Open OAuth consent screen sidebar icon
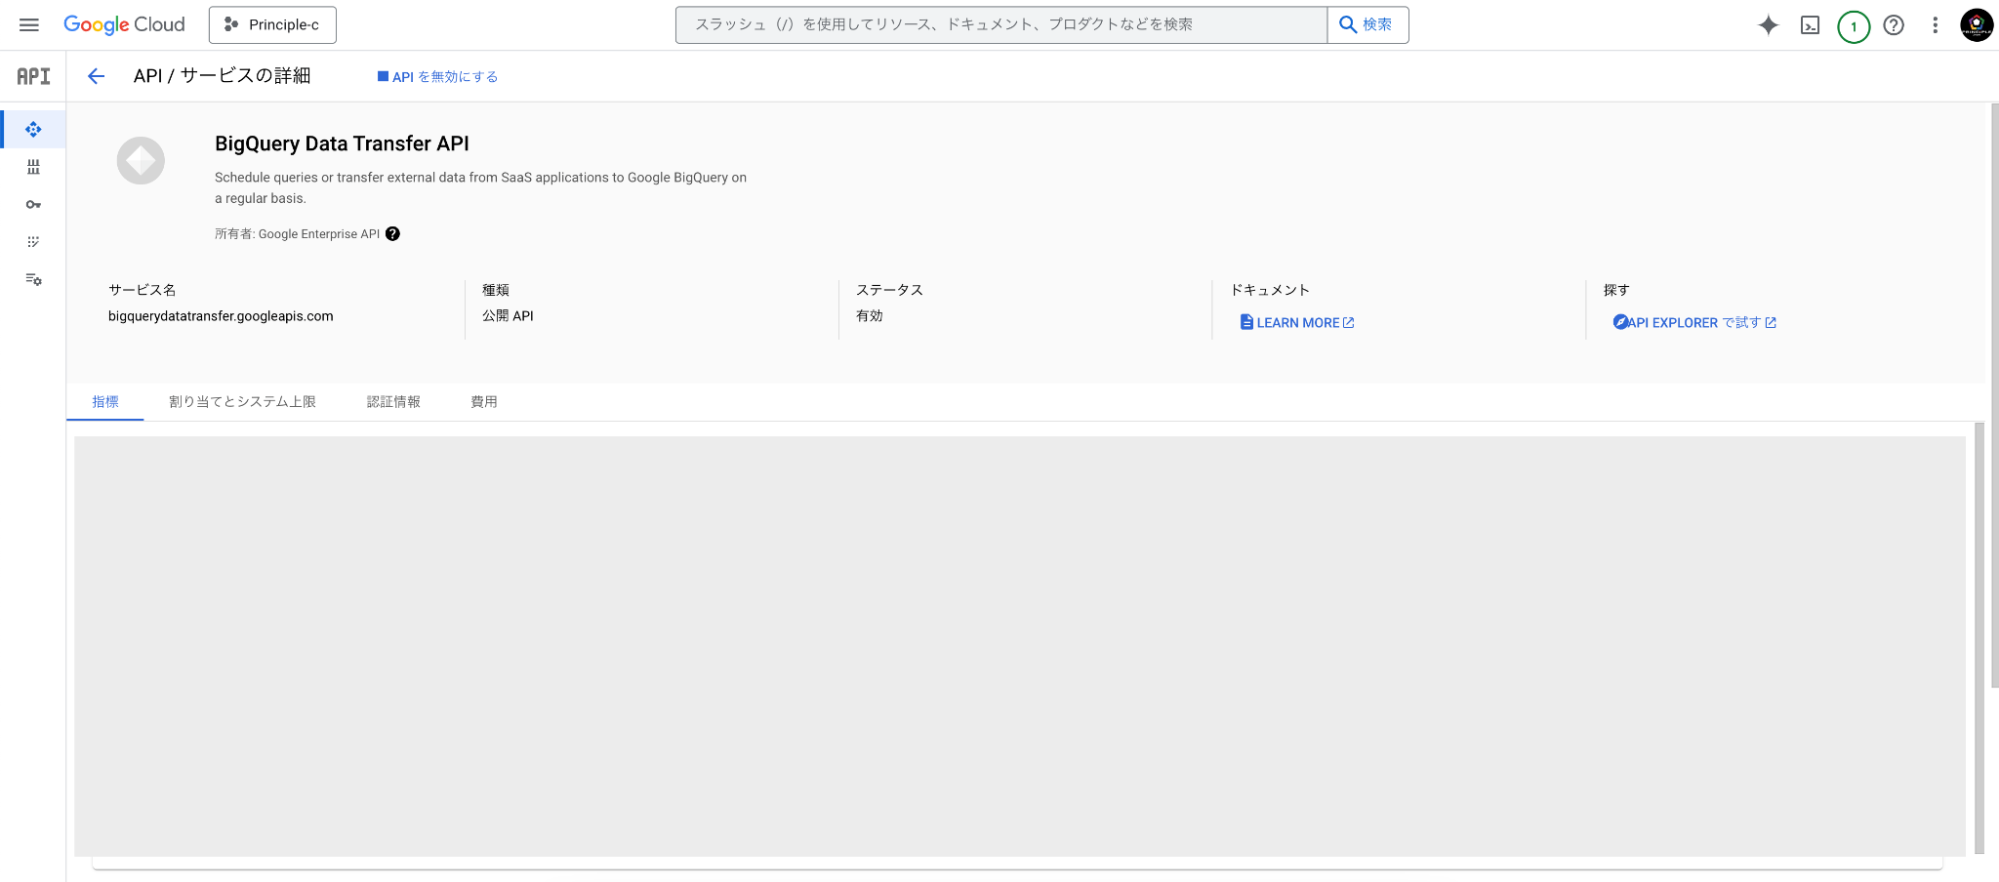1999x882 pixels. 33,242
